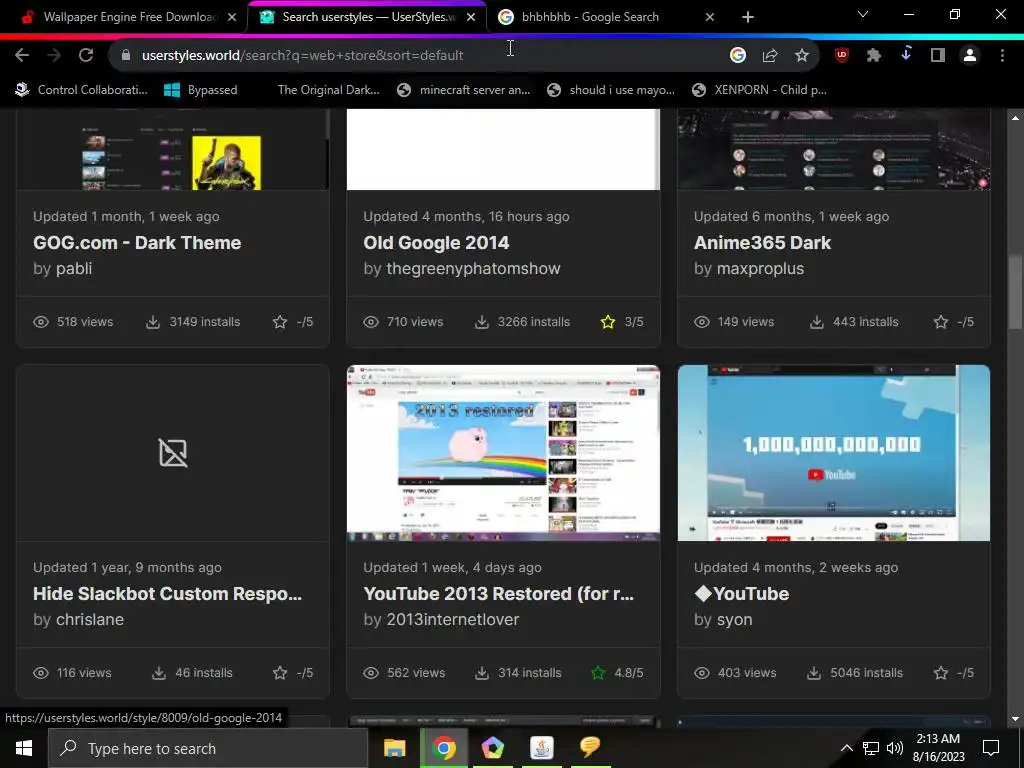Open the Java app icon in taskbar
The width and height of the screenshot is (1024, 768).
[x=541, y=748]
